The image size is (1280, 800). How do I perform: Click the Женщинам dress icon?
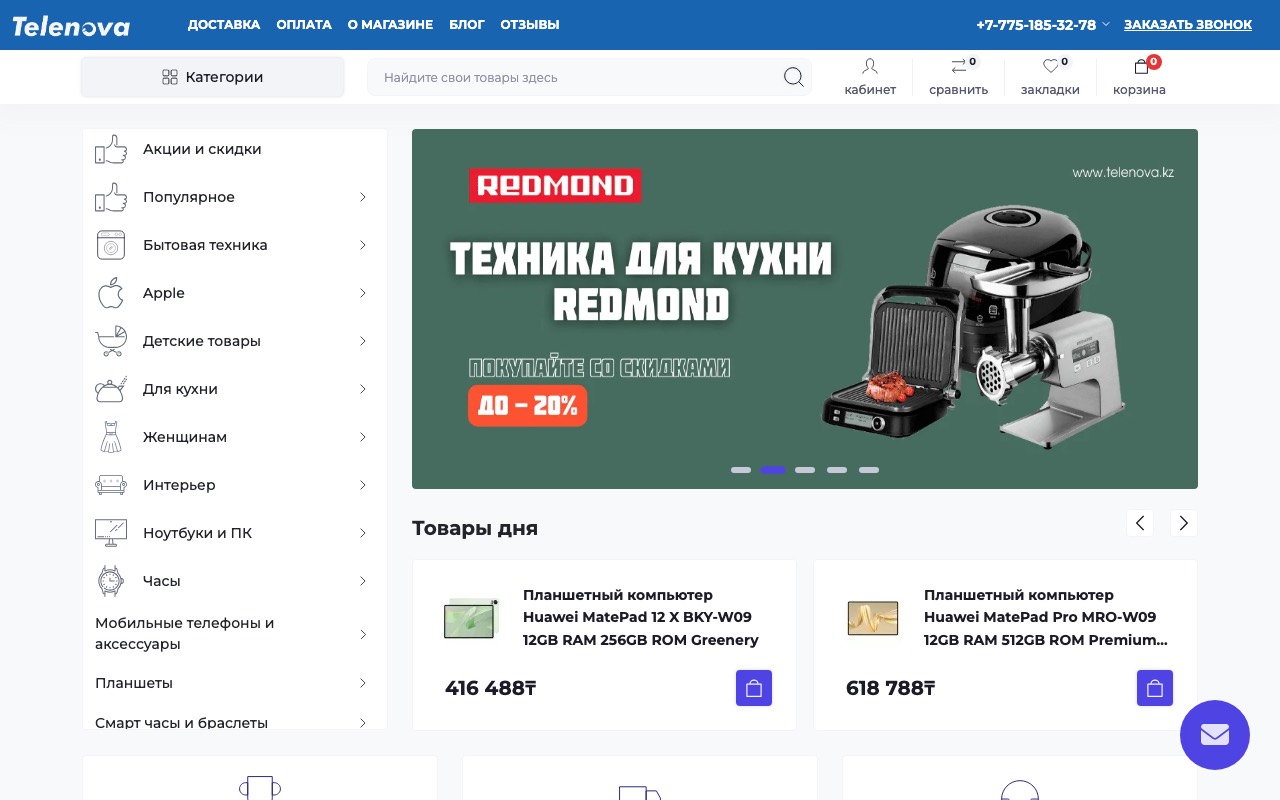tap(111, 437)
